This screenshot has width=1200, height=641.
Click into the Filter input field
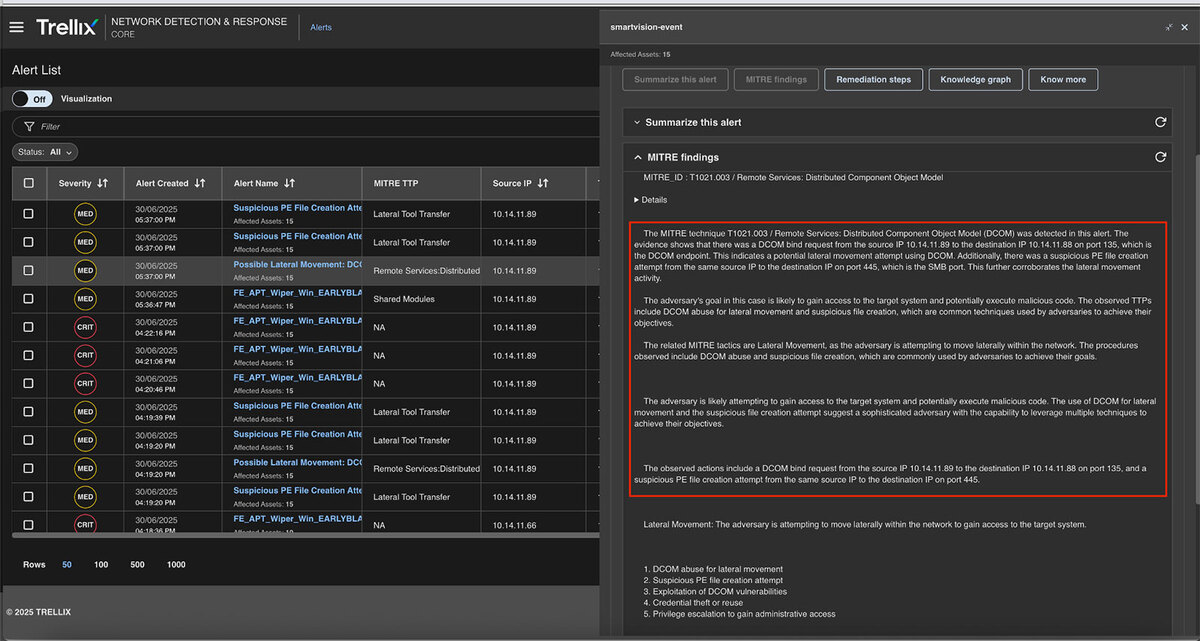(304, 127)
